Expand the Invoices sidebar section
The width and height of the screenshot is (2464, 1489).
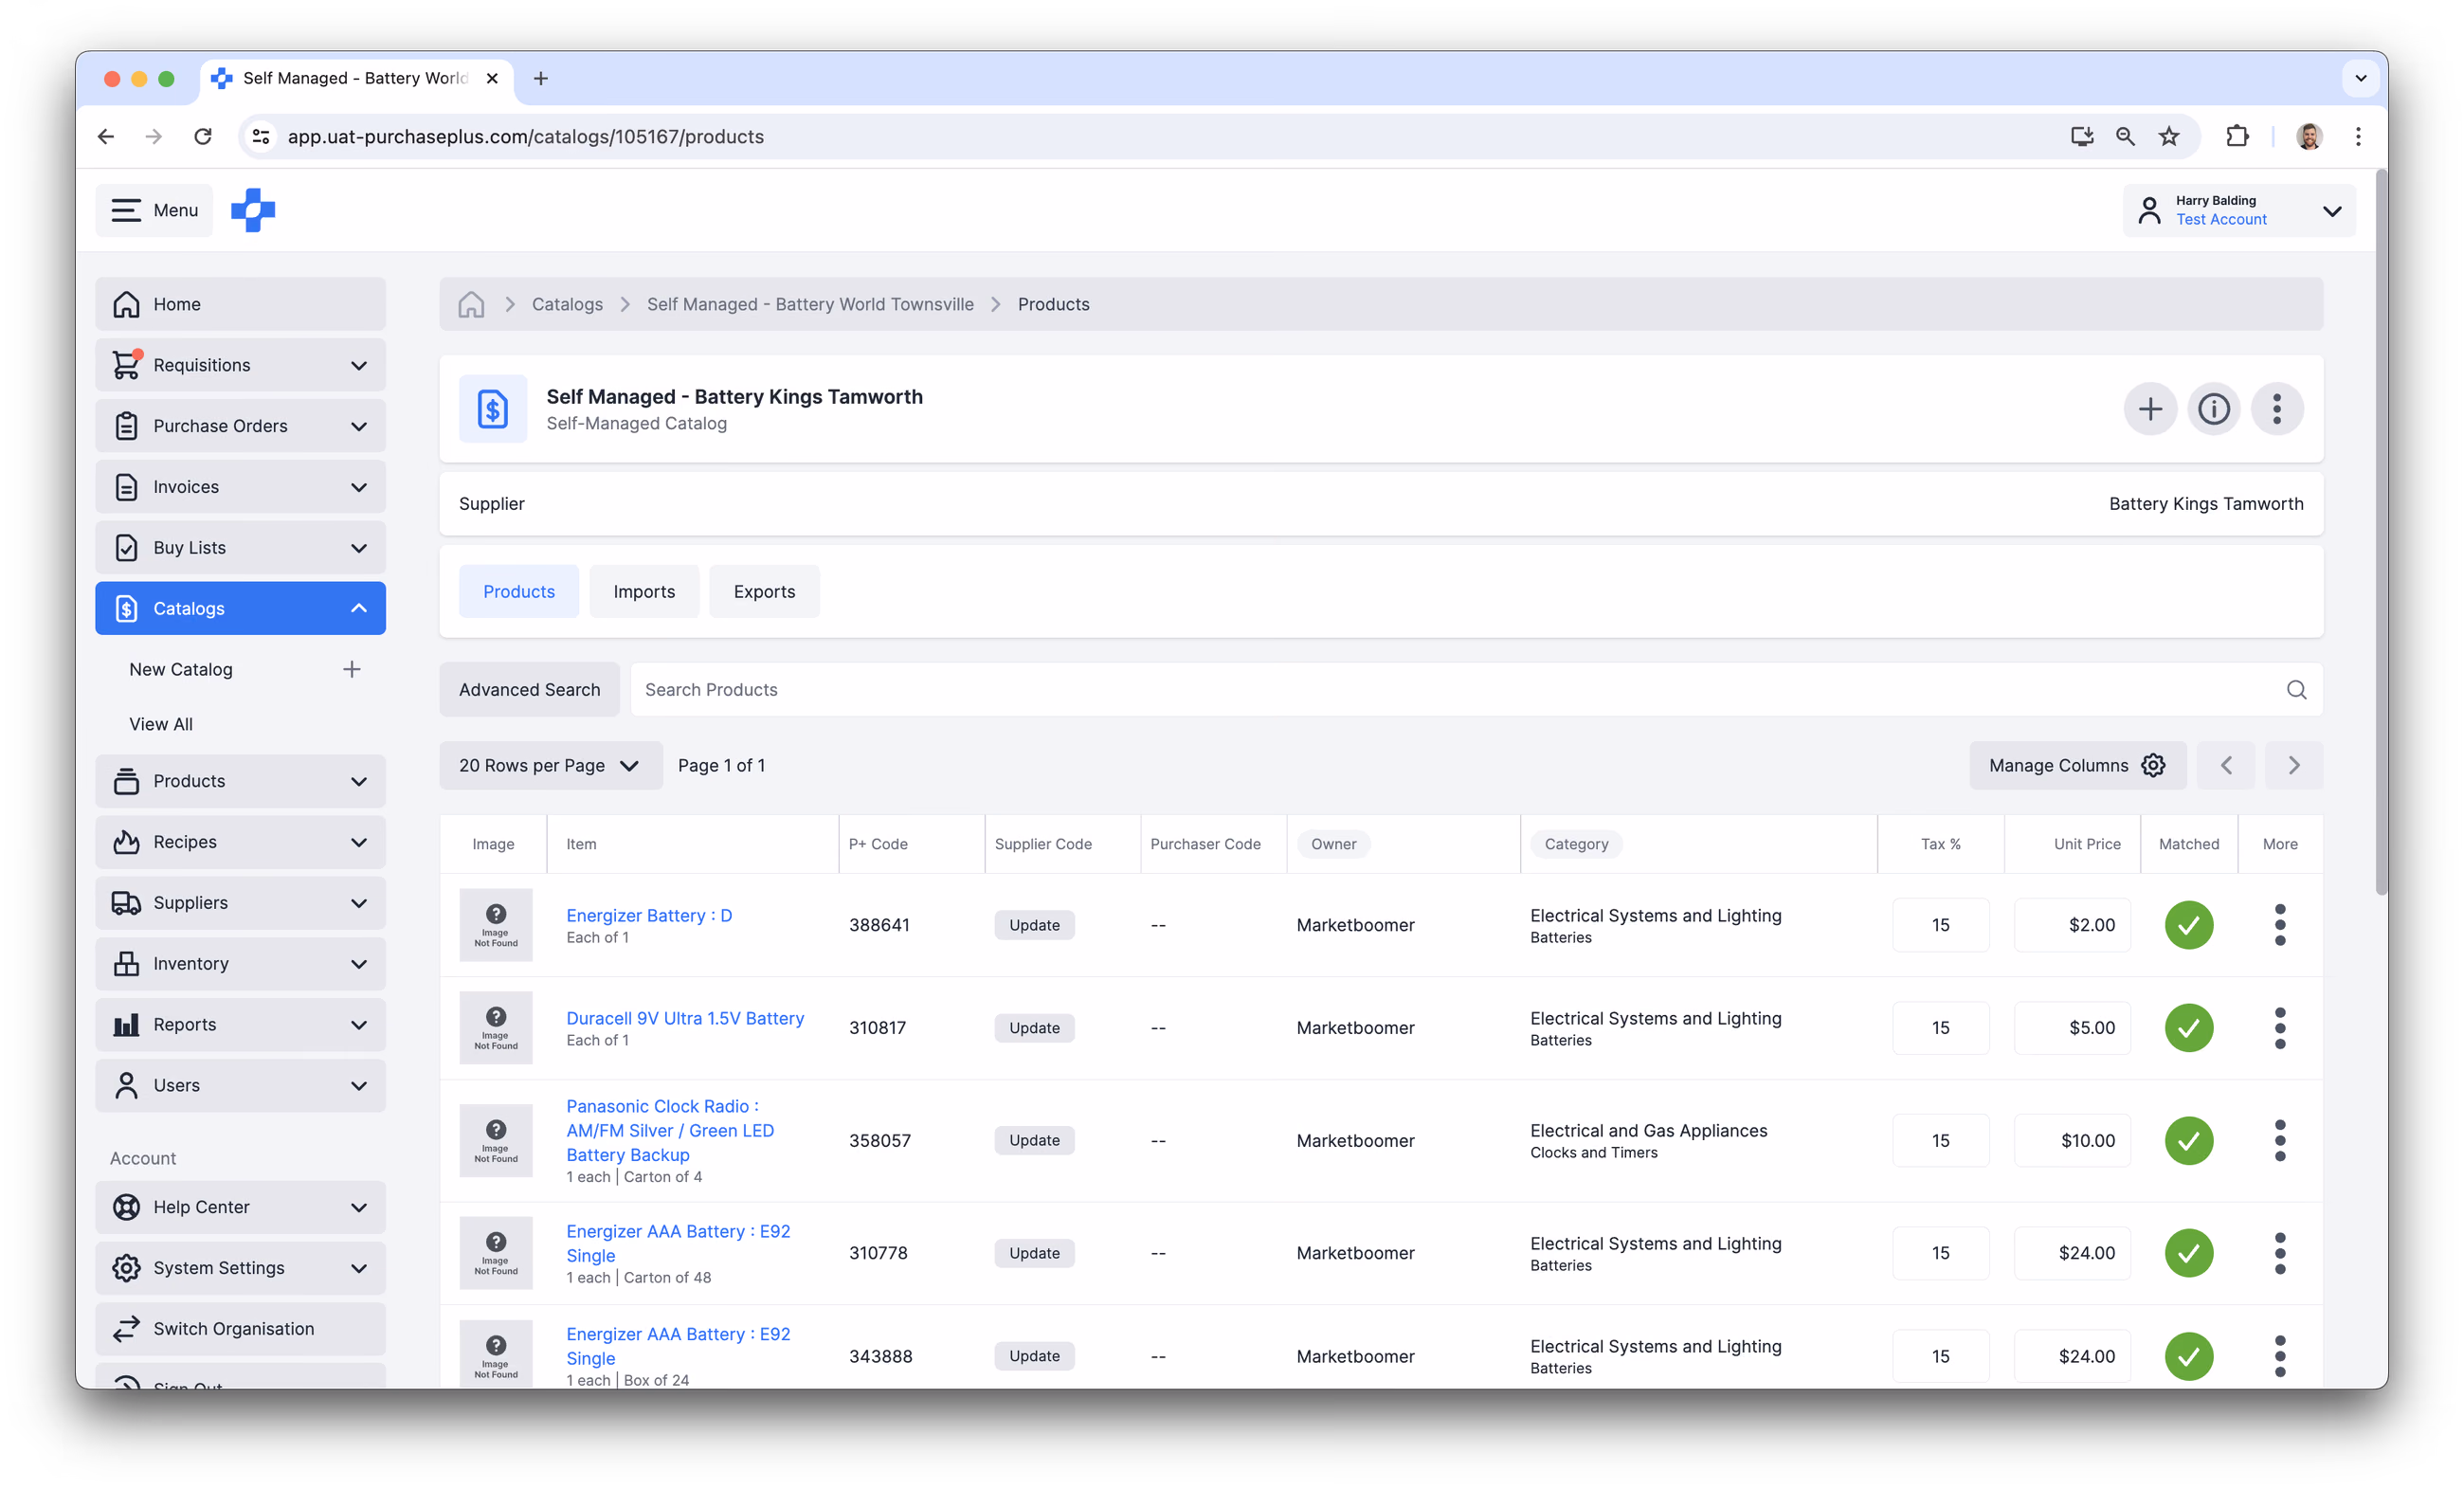tap(240, 487)
